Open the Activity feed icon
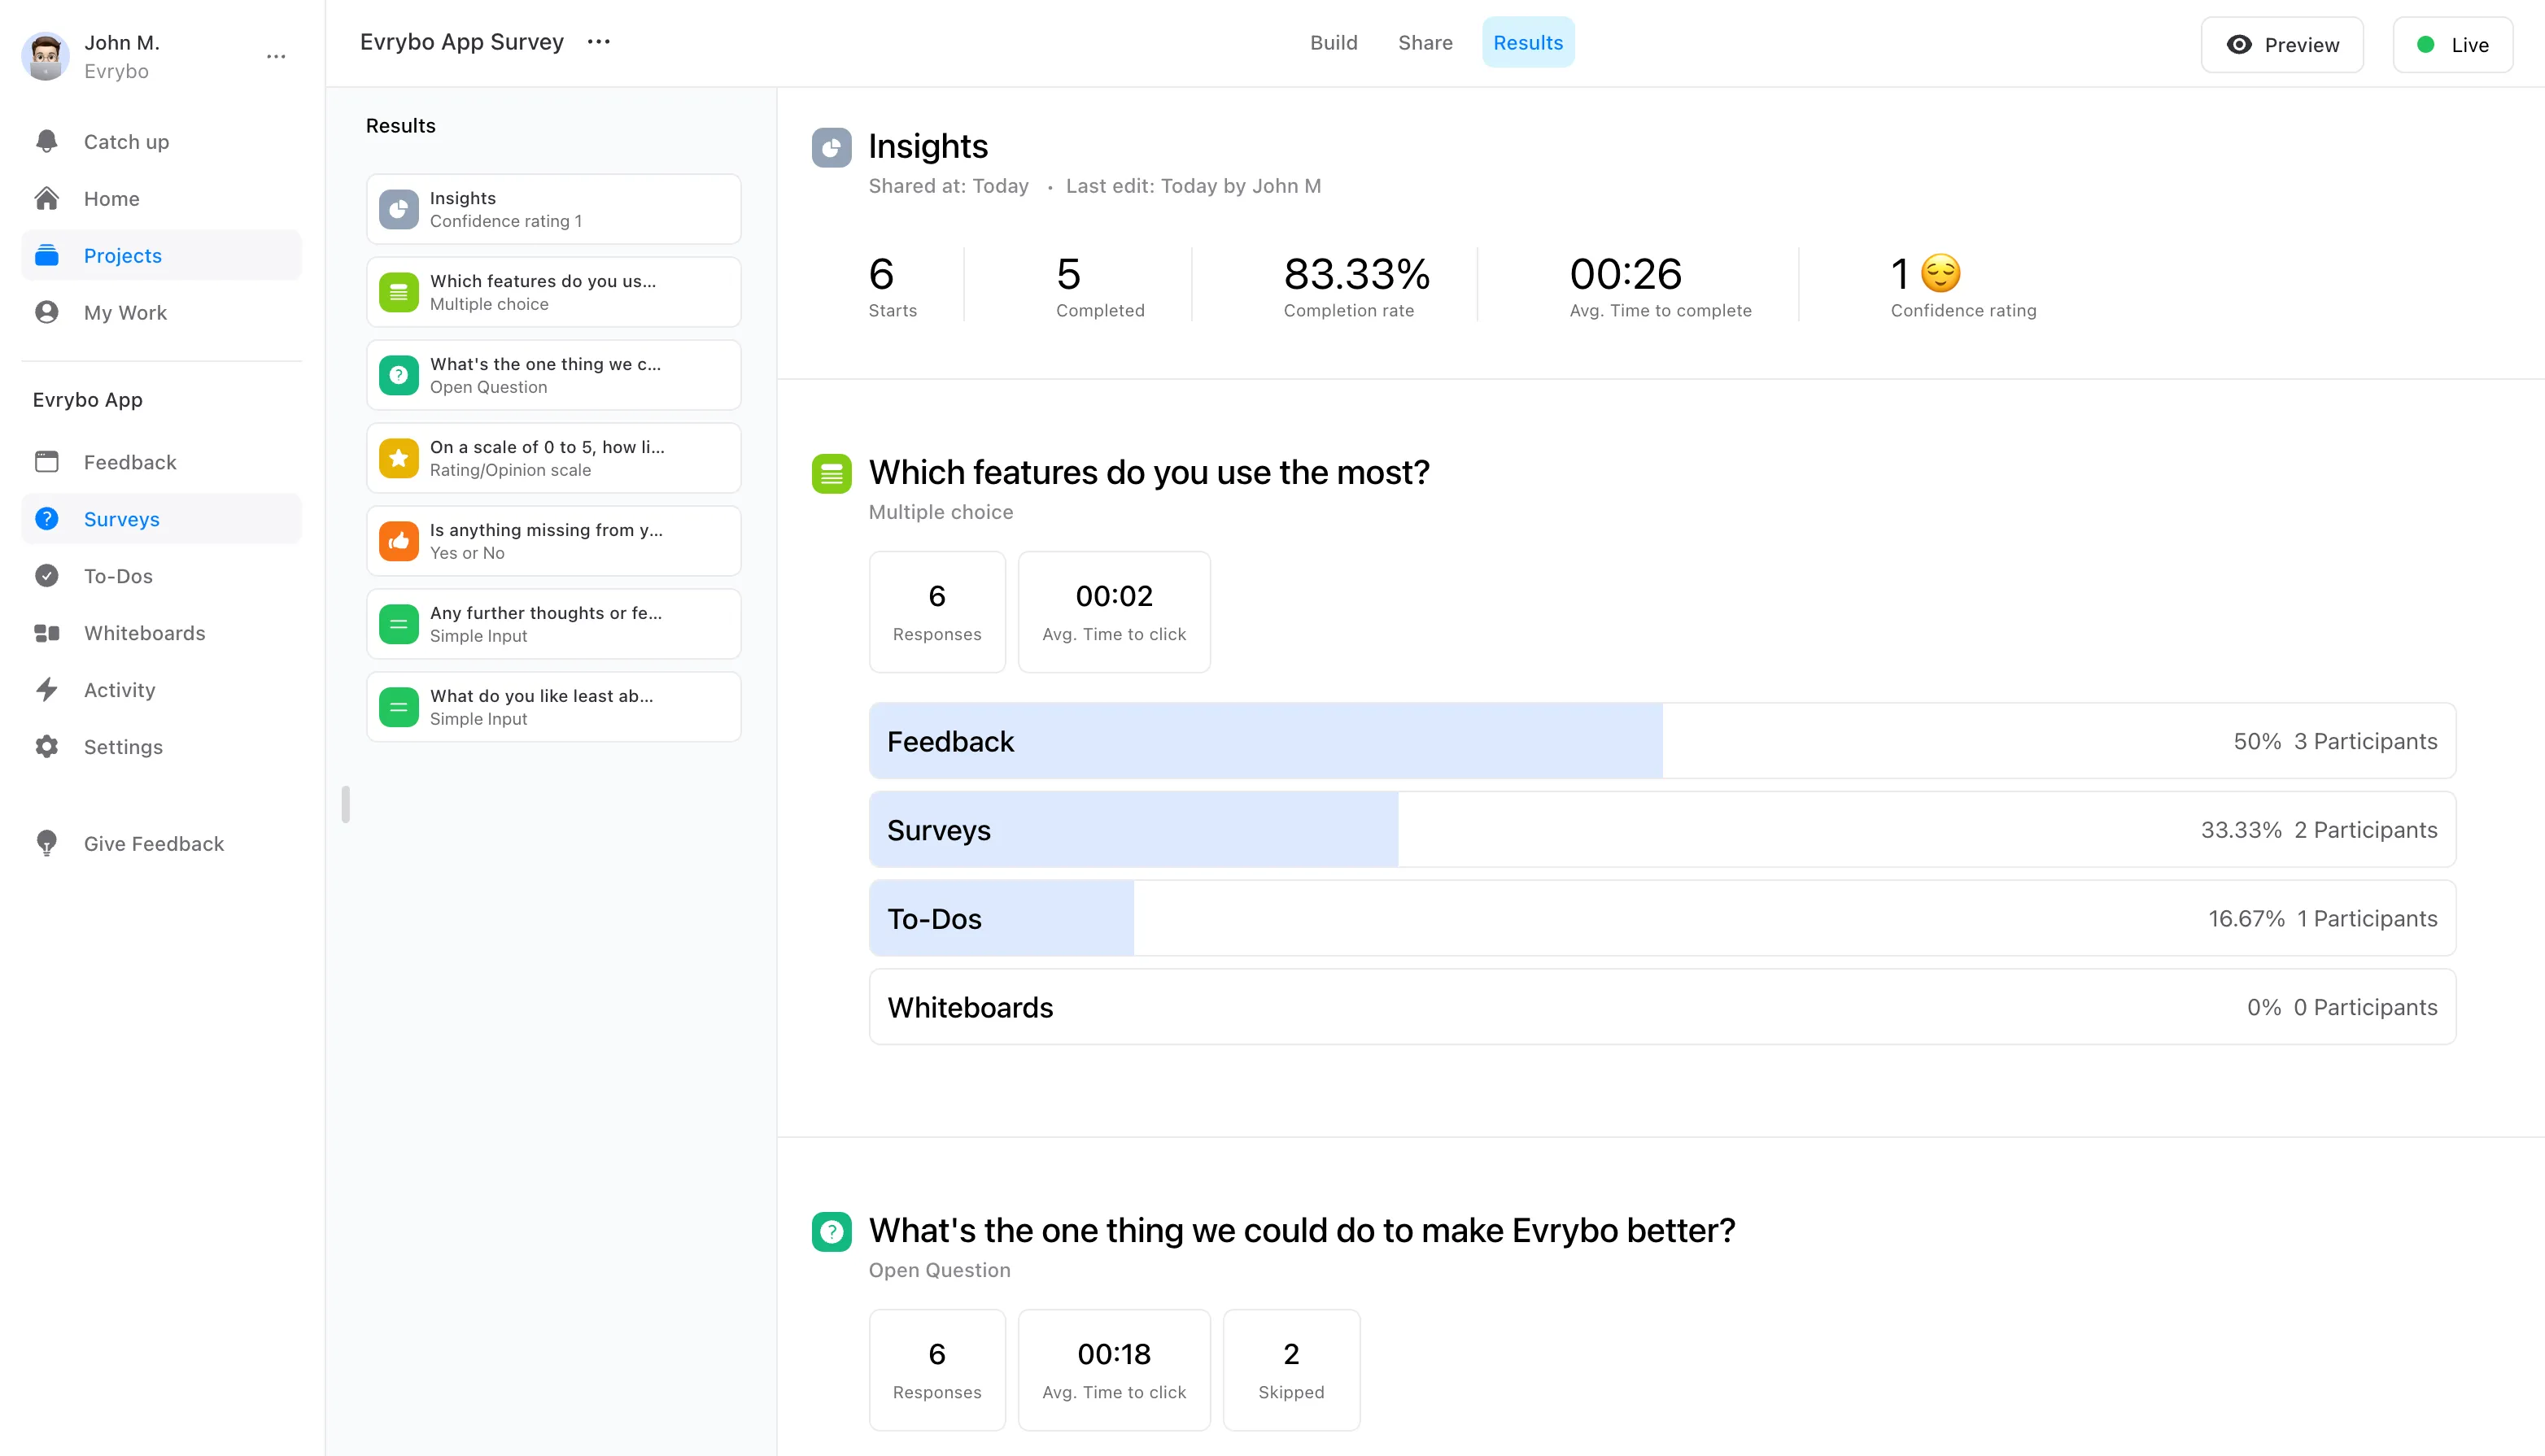This screenshot has width=2545, height=1456. 46,689
